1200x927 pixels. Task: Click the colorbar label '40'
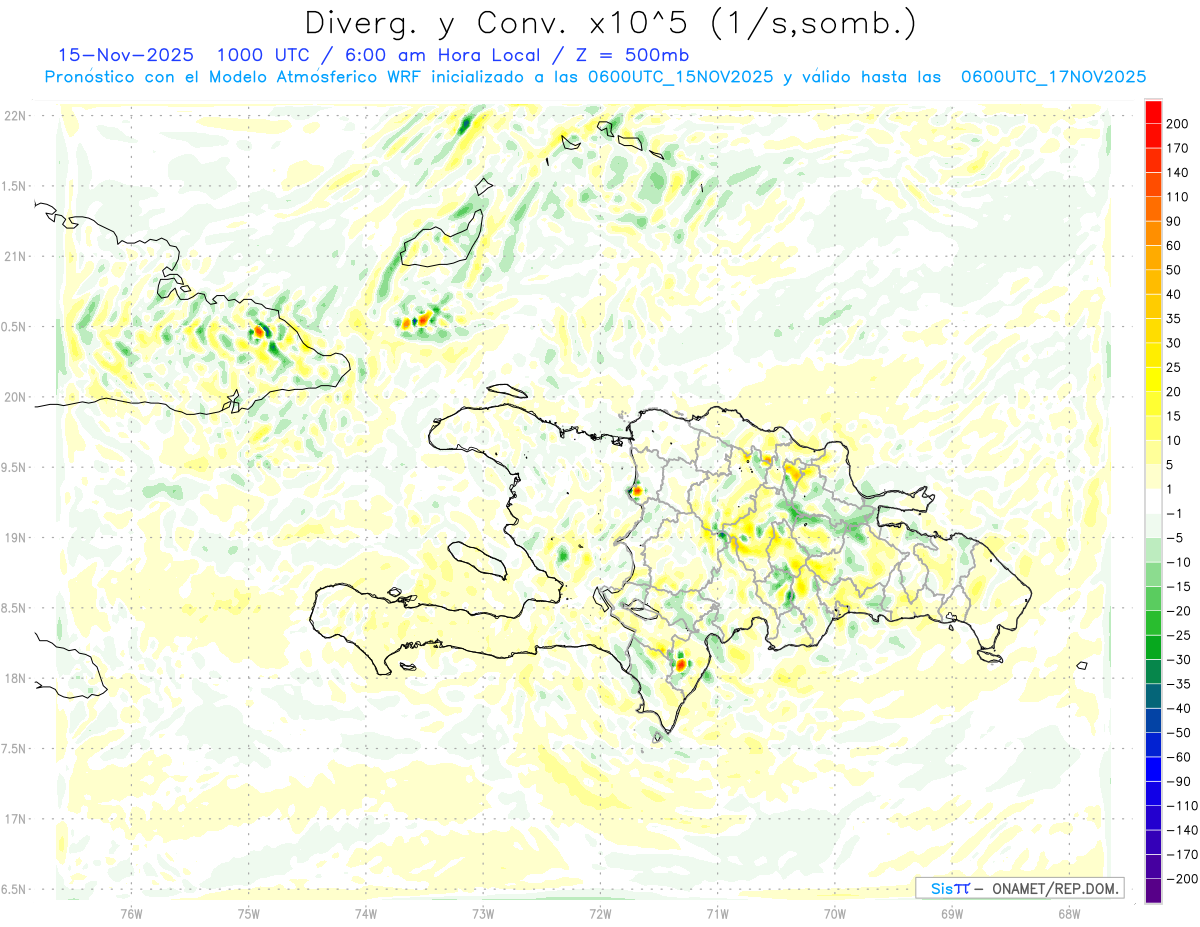click(x=1174, y=294)
